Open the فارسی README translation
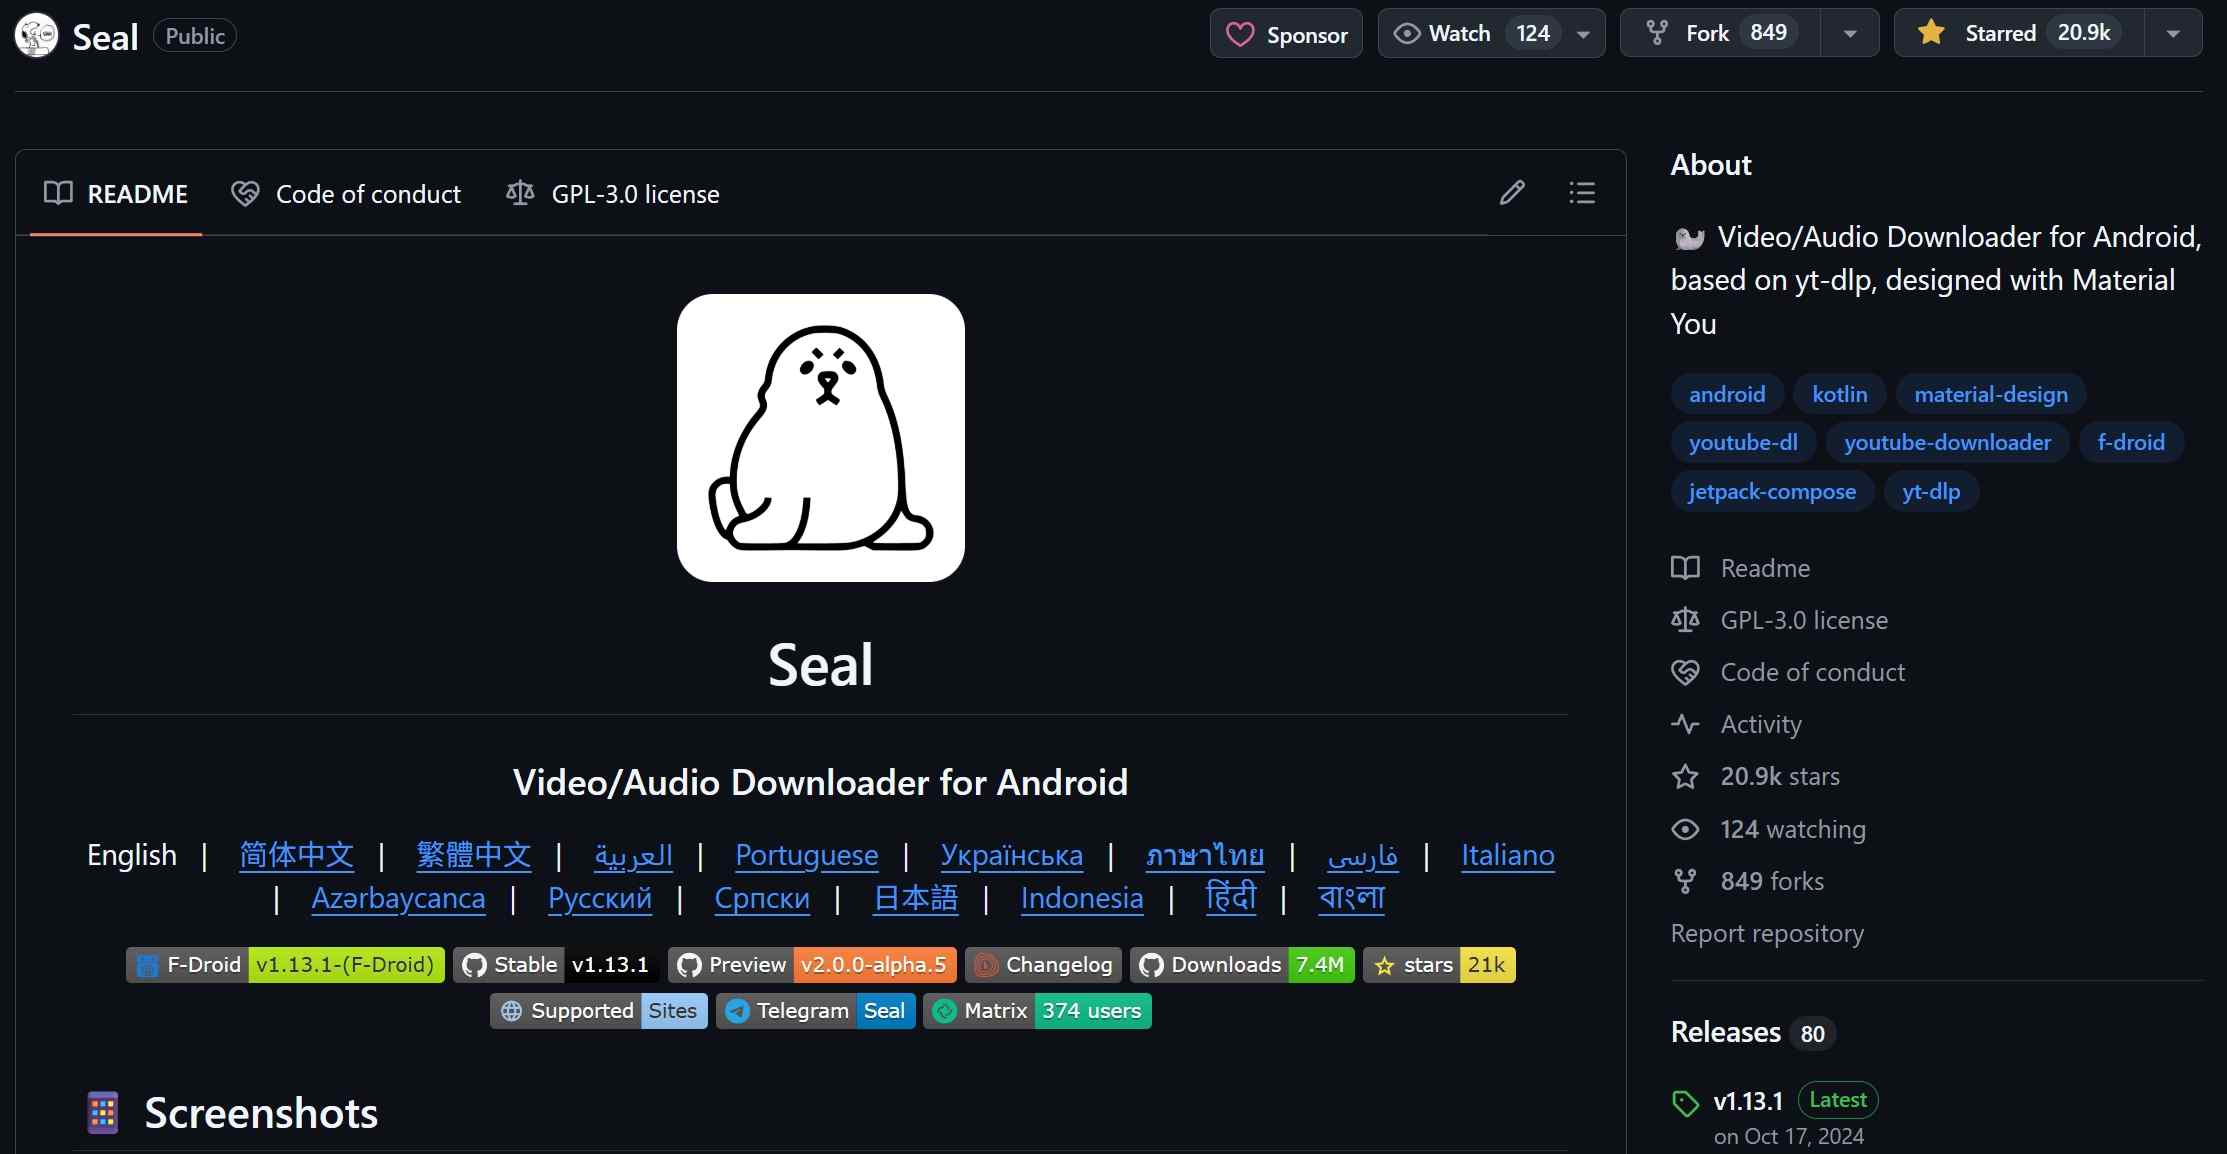This screenshot has width=2227, height=1154. [x=1362, y=855]
